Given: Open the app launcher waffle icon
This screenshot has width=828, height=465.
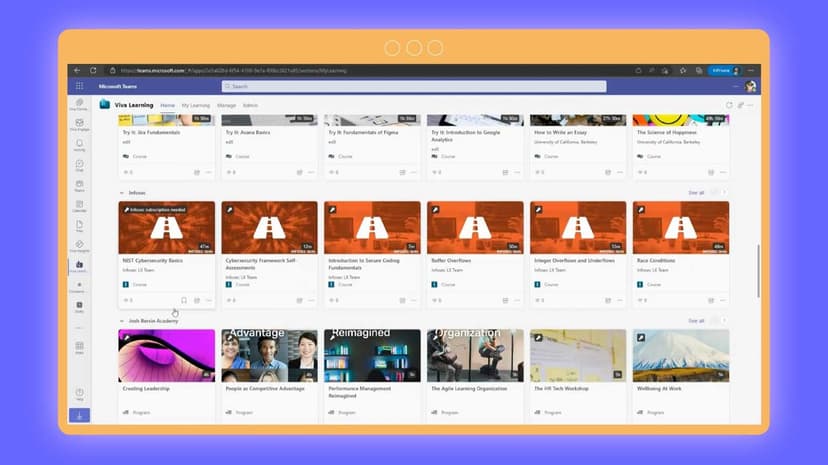Looking at the screenshot, I should 79,86.
